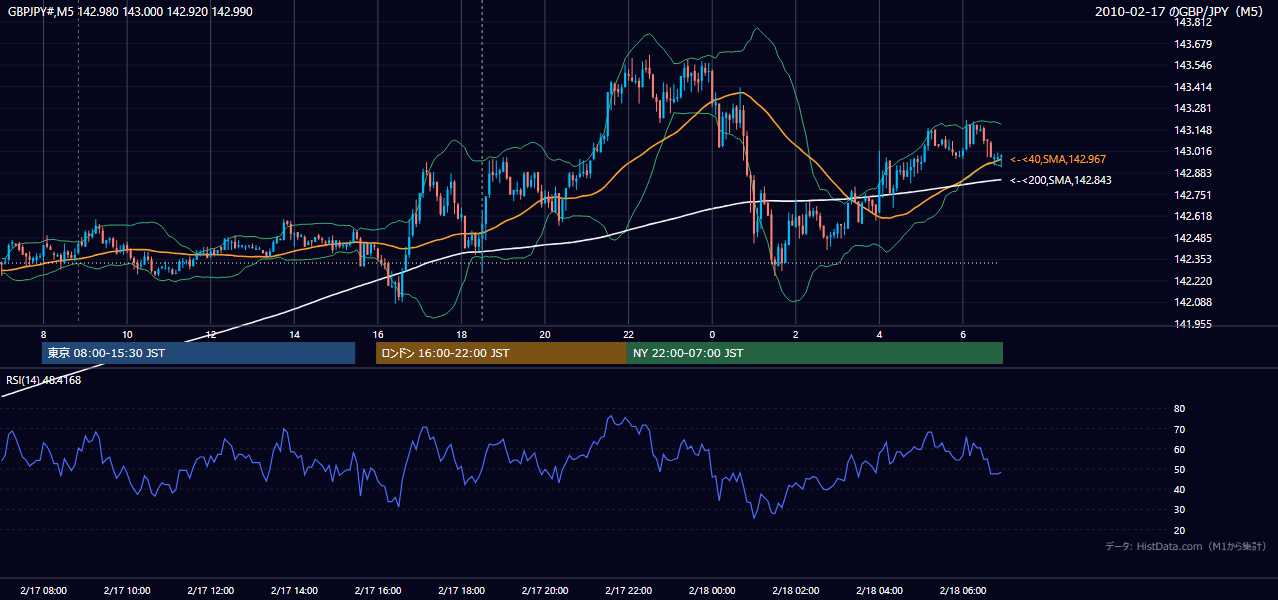The height and width of the screenshot is (600, 1278).
Task: Select the Tokyo 08:00-15:30 JST session bar
Action: click(198, 353)
